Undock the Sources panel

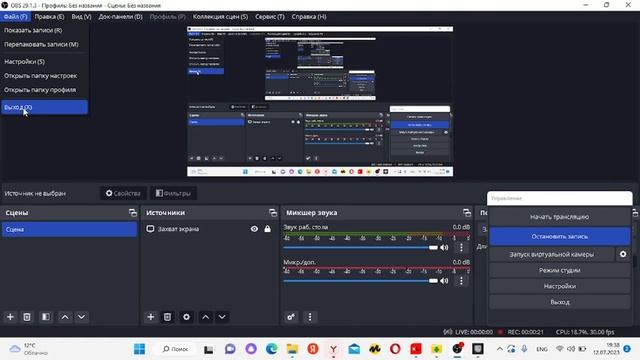[x=273, y=213]
